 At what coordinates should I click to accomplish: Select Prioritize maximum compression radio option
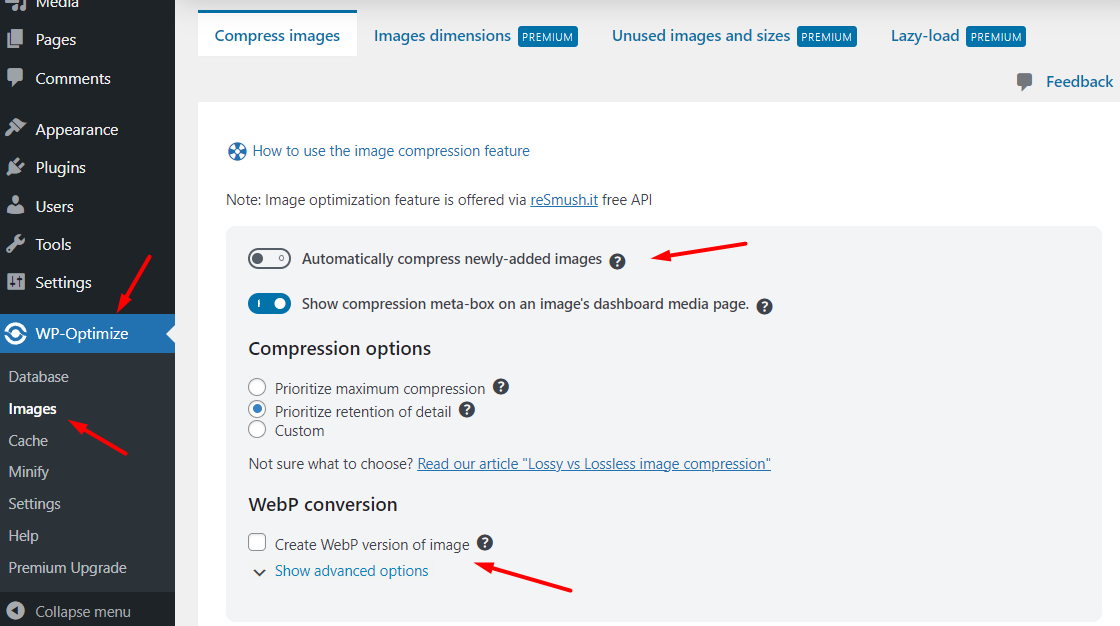pyautogui.click(x=257, y=388)
